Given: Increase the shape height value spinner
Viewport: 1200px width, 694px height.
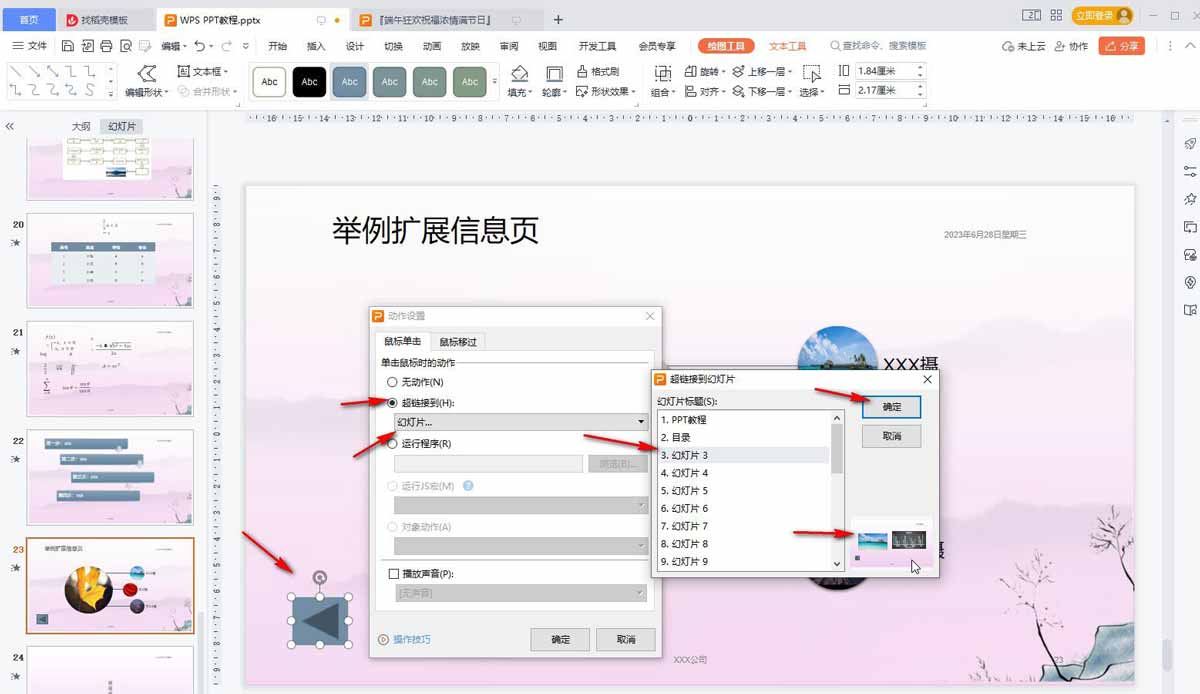Looking at the screenshot, I should (920, 67).
